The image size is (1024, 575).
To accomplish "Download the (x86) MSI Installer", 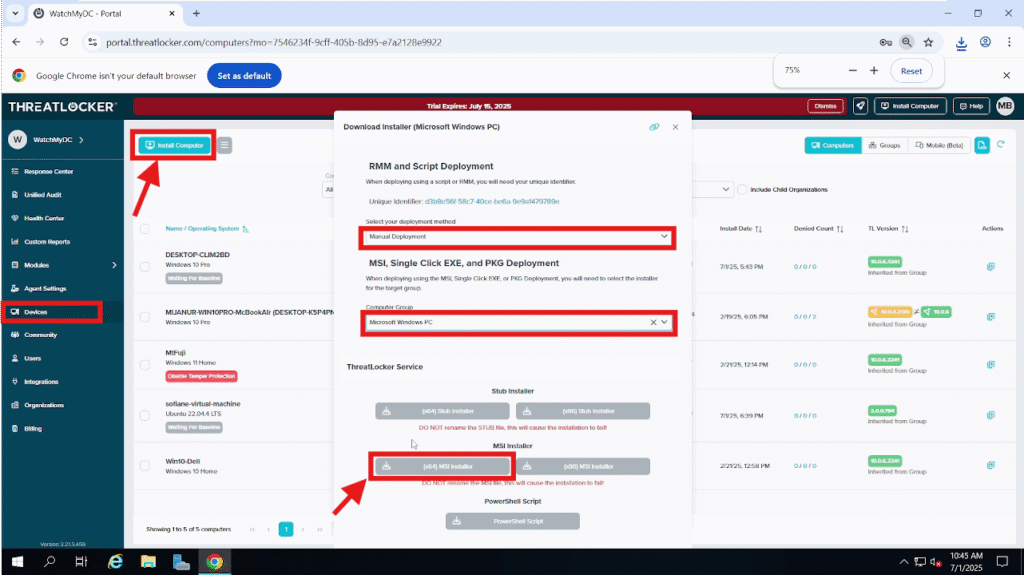I will (583, 467).
